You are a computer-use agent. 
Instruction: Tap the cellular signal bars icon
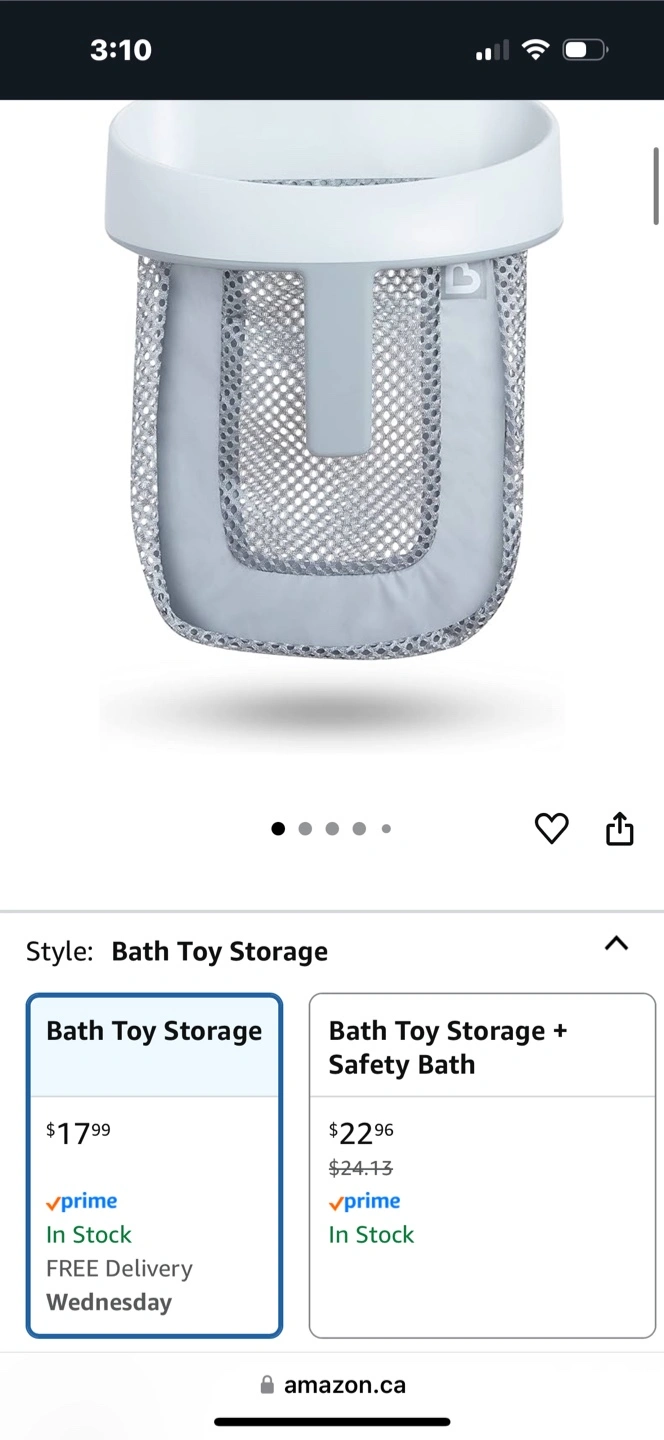[492, 50]
